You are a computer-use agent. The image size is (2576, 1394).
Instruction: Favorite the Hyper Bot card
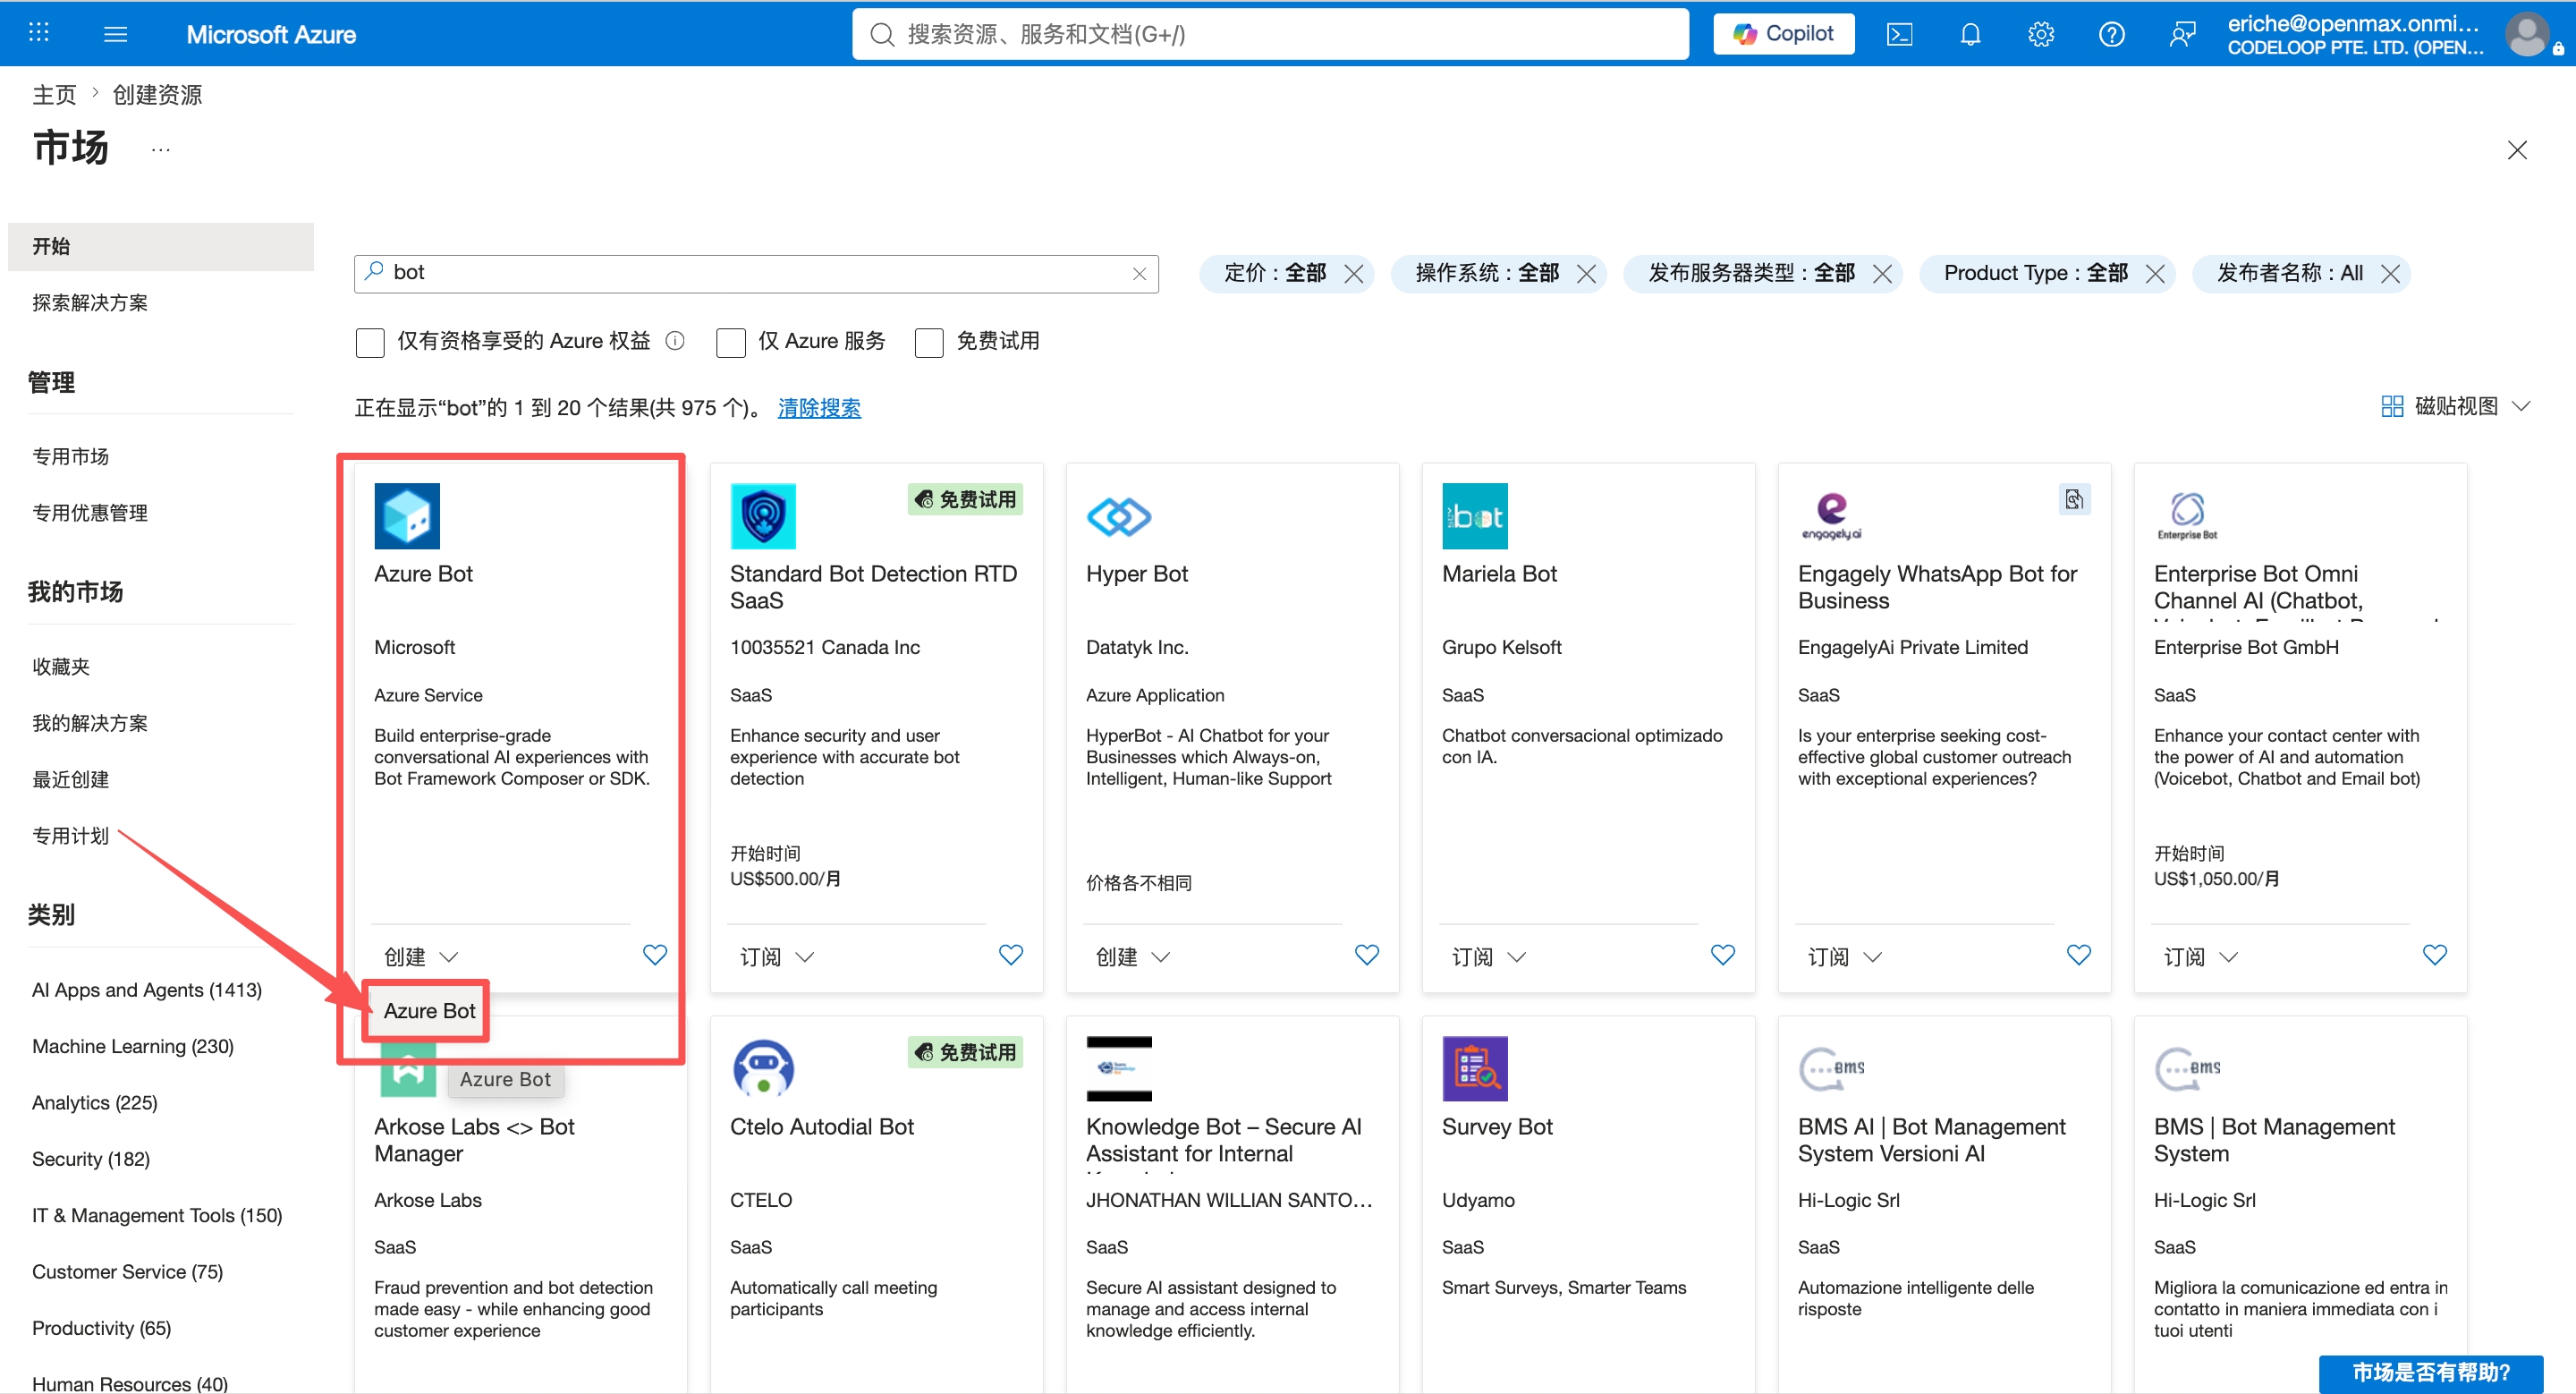coord(1367,955)
